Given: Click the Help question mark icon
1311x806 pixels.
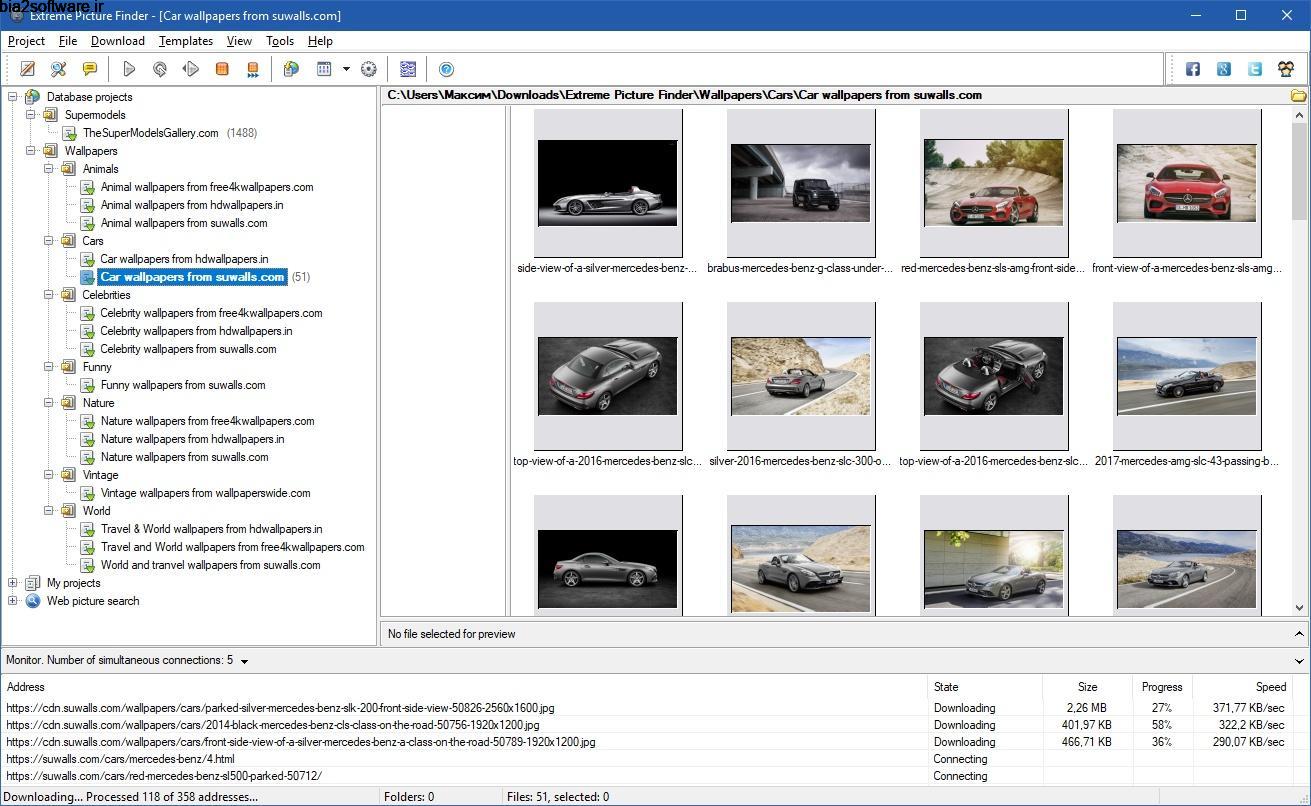Looking at the screenshot, I should pyautogui.click(x=446, y=68).
